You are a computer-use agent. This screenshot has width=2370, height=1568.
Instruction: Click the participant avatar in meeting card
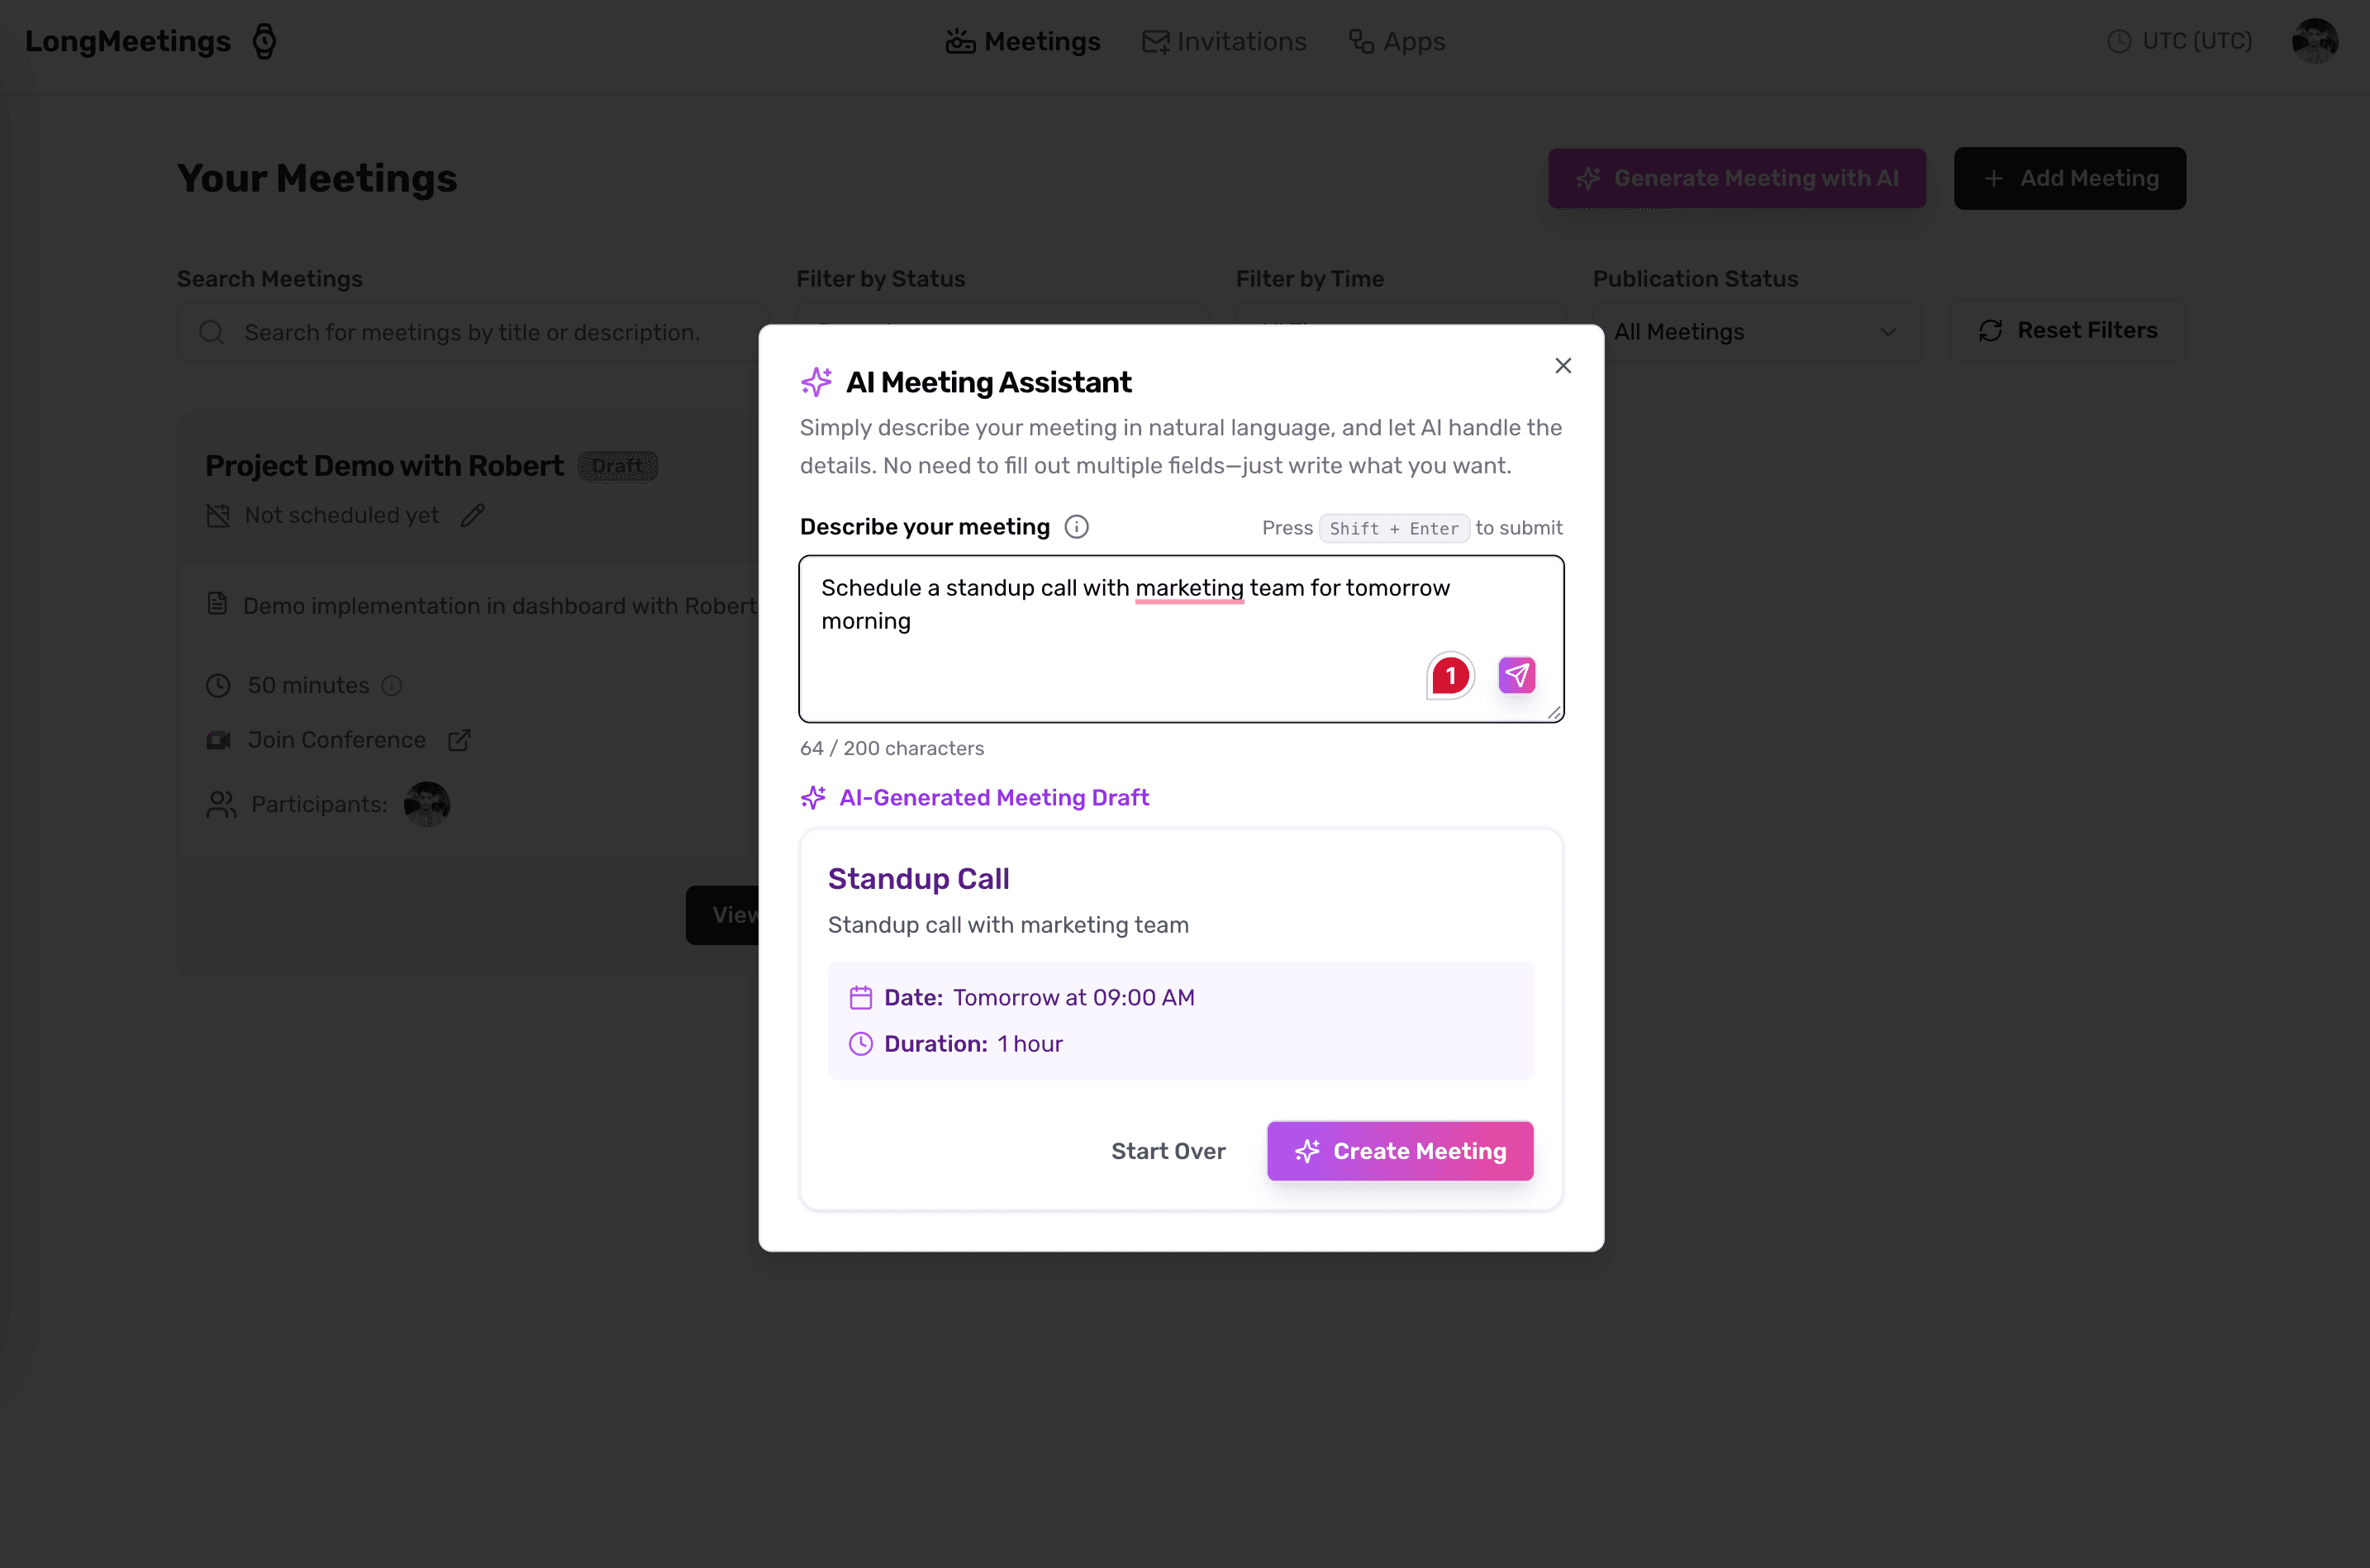(x=427, y=804)
